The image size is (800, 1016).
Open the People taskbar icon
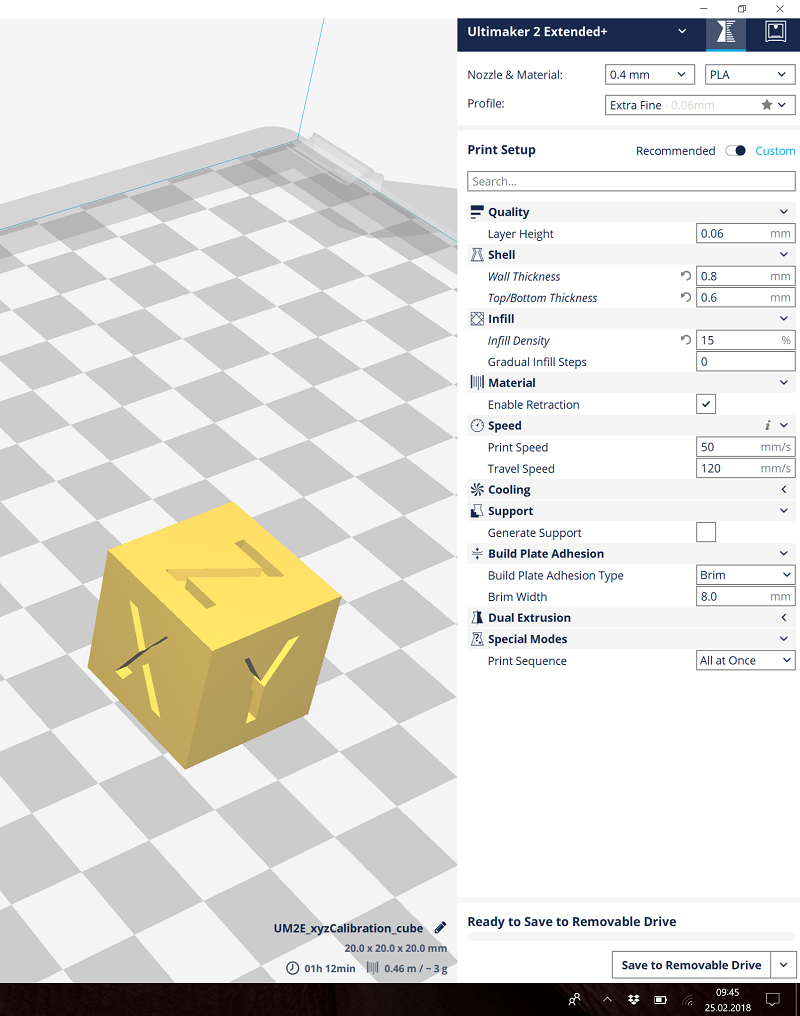(x=574, y=999)
